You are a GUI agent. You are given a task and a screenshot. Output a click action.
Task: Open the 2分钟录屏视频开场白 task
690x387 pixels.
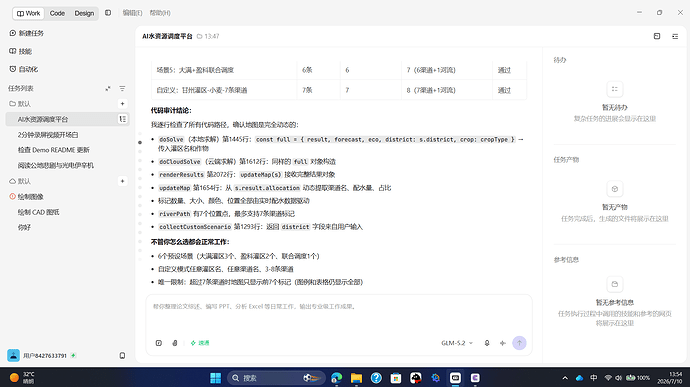[x=48, y=135]
